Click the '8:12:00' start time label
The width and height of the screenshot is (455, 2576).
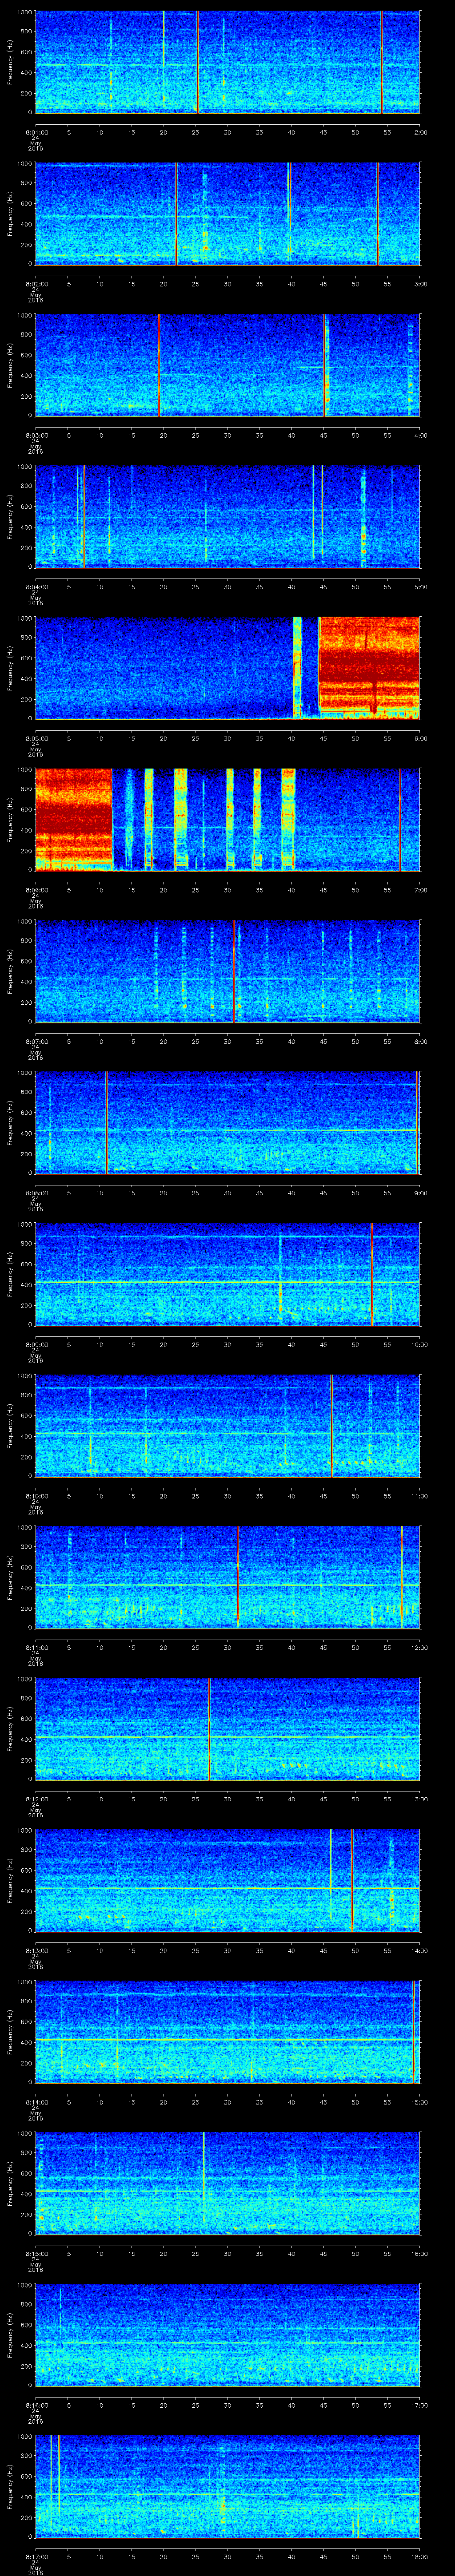tap(36, 1798)
